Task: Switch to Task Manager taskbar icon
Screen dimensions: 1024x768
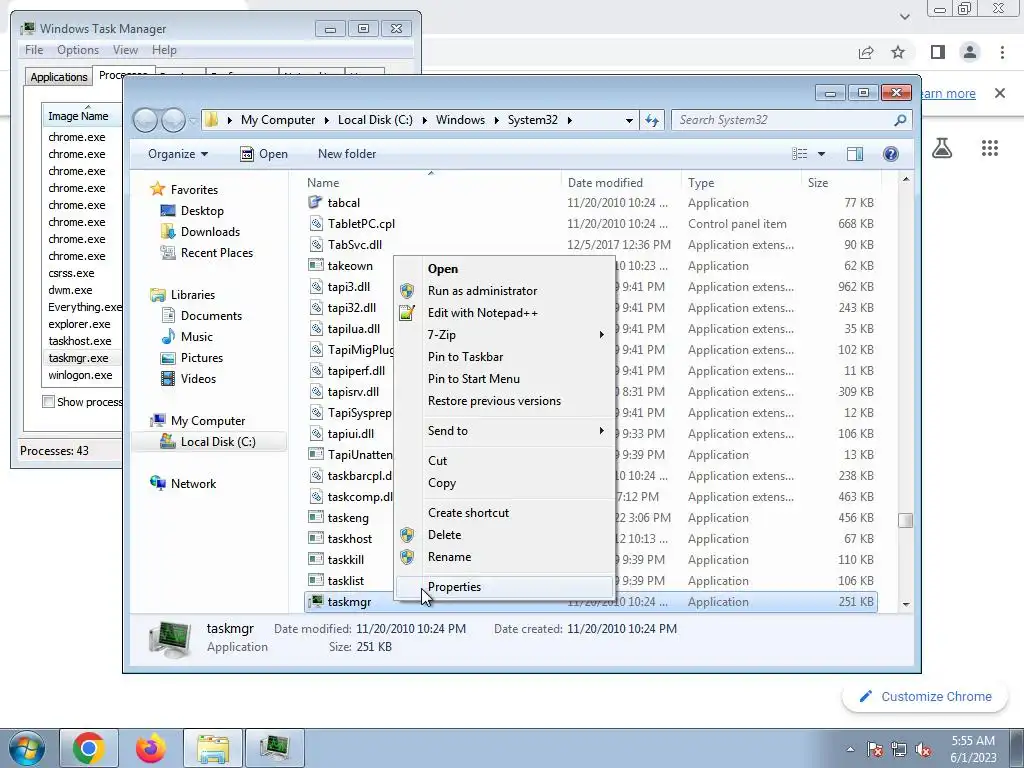Action: click(x=275, y=748)
